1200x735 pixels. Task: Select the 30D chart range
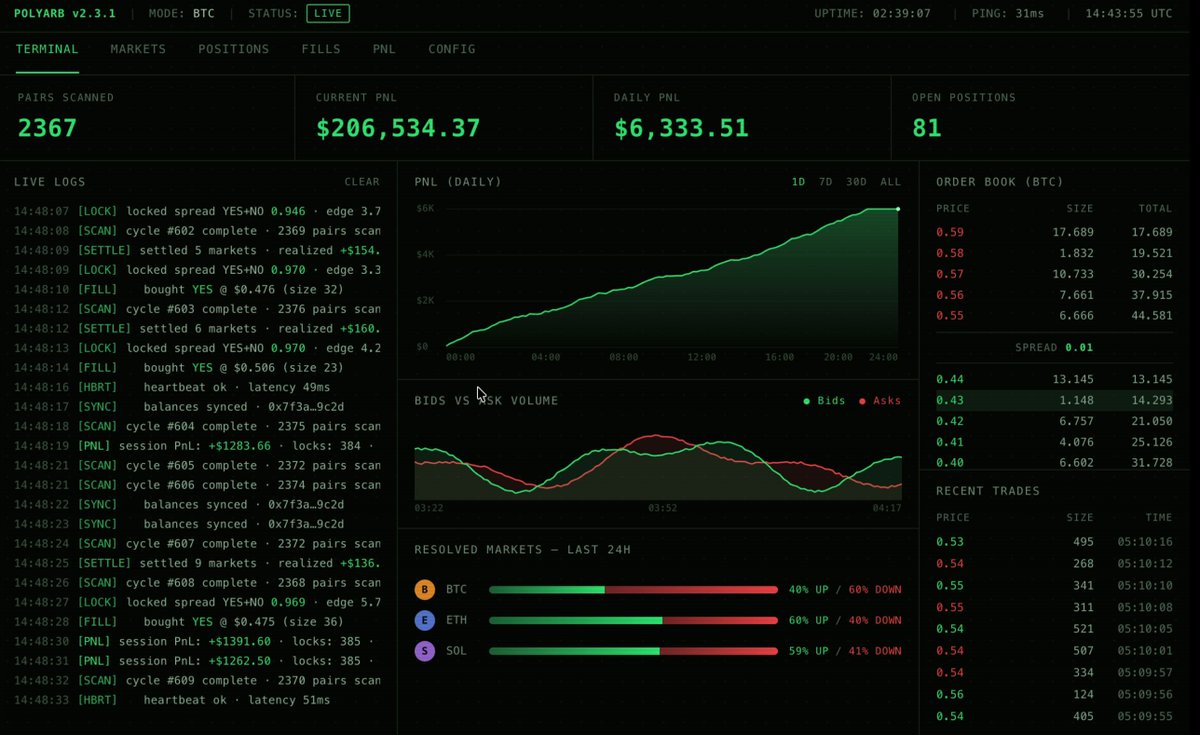click(856, 182)
